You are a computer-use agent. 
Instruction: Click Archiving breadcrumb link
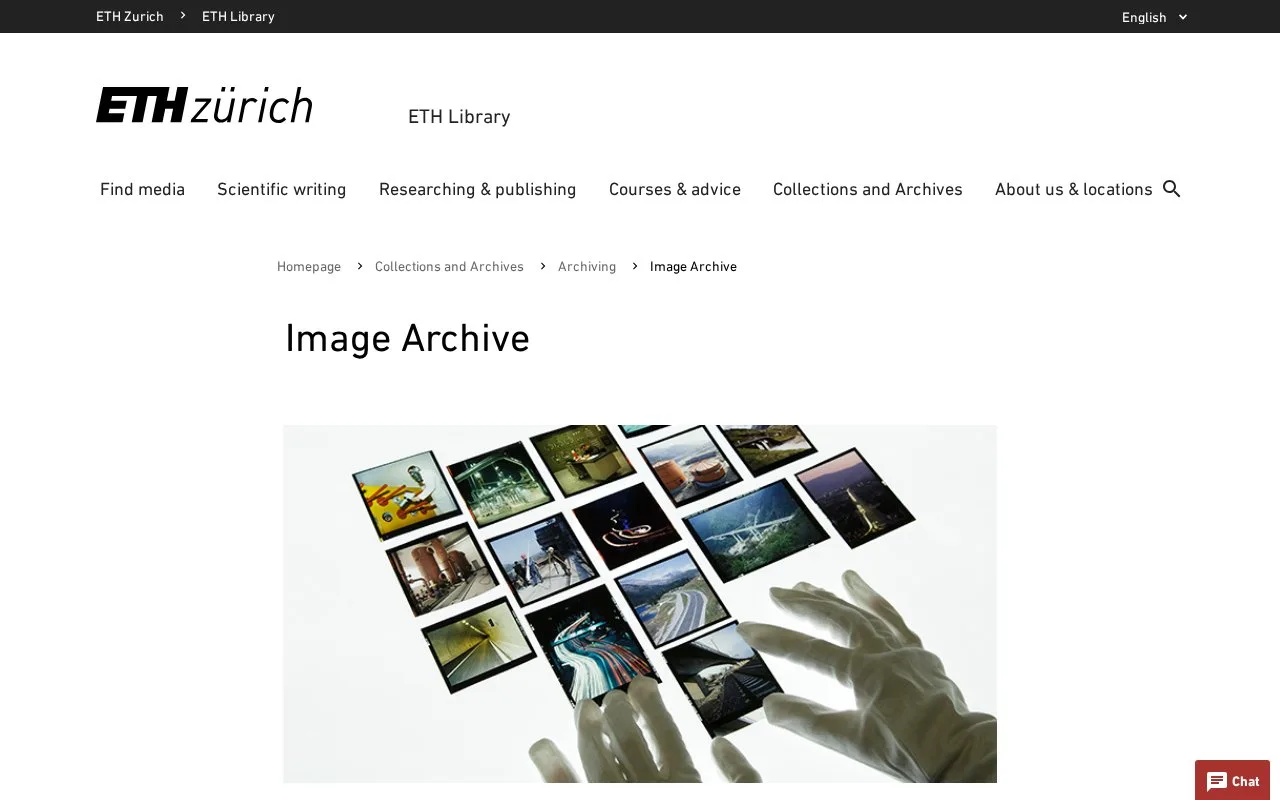[587, 267]
